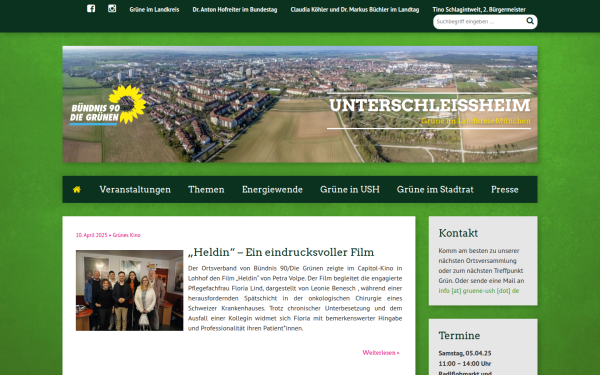Open the Instagram profile icon
This screenshot has width=600, height=375.
pos(112,8)
